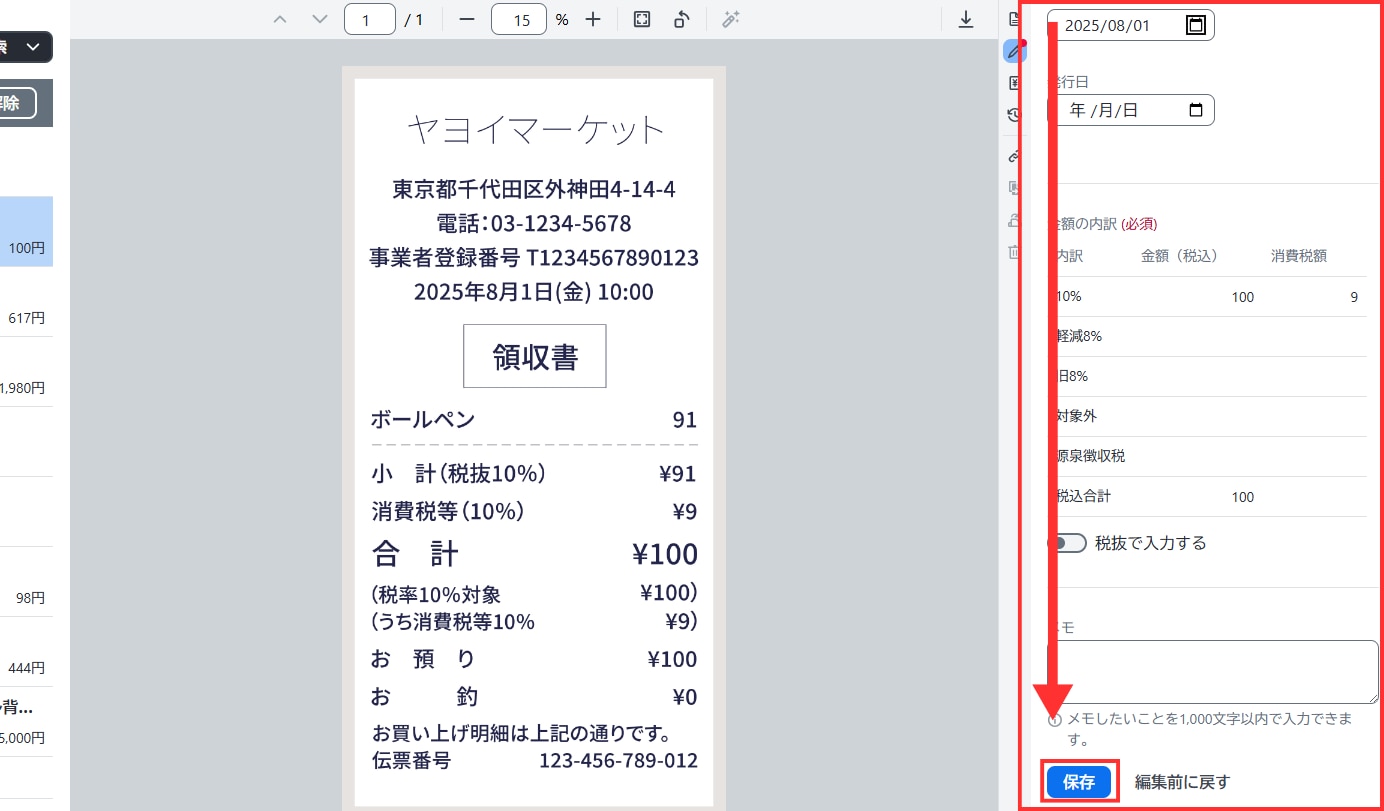Go to next page with down chevron
The height and width of the screenshot is (811, 1384).
coord(320,19)
